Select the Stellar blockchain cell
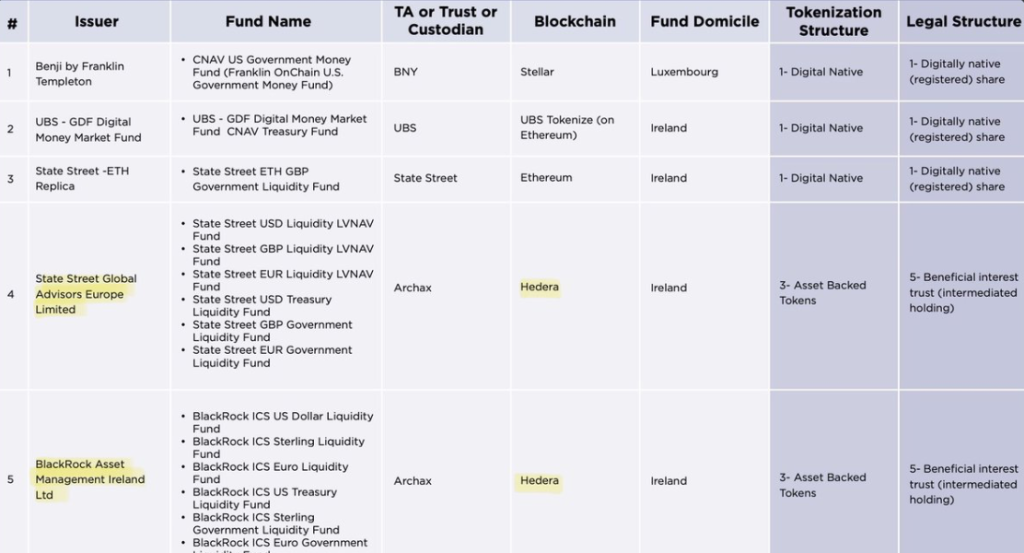1024x553 pixels. click(537, 72)
